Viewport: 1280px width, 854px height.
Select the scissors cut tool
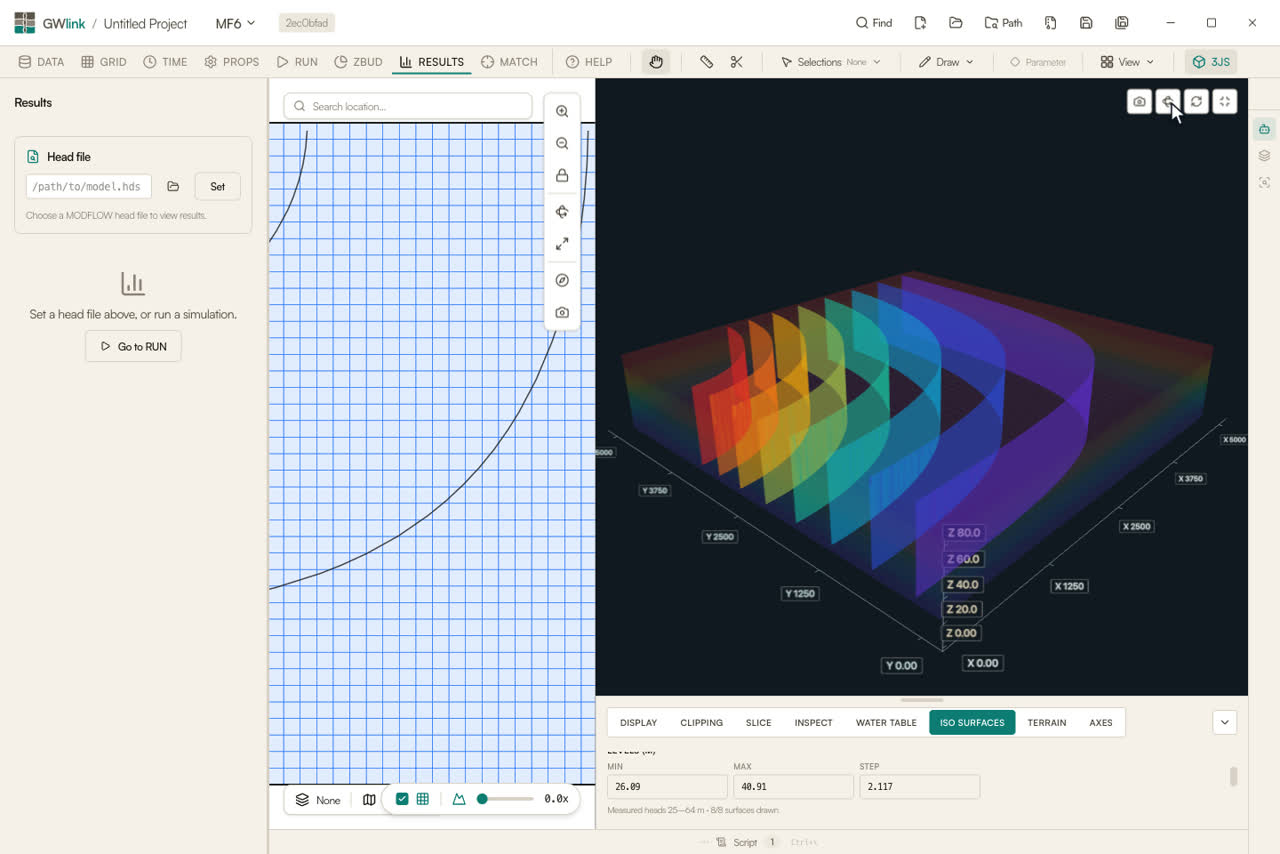tap(737, 62)
